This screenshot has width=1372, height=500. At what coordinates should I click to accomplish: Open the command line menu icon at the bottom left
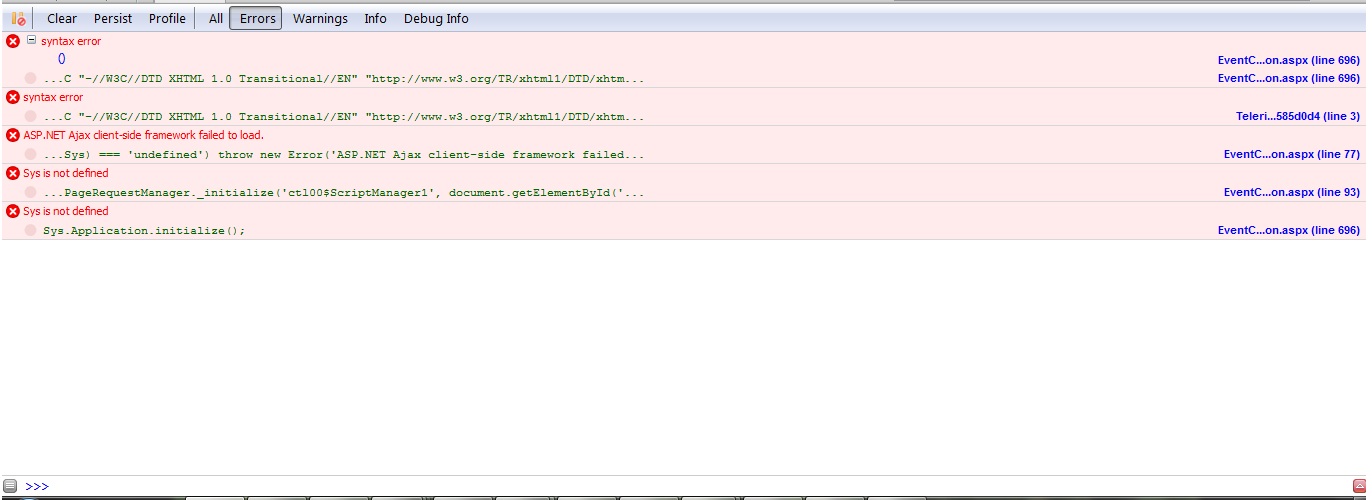point(10,486)
